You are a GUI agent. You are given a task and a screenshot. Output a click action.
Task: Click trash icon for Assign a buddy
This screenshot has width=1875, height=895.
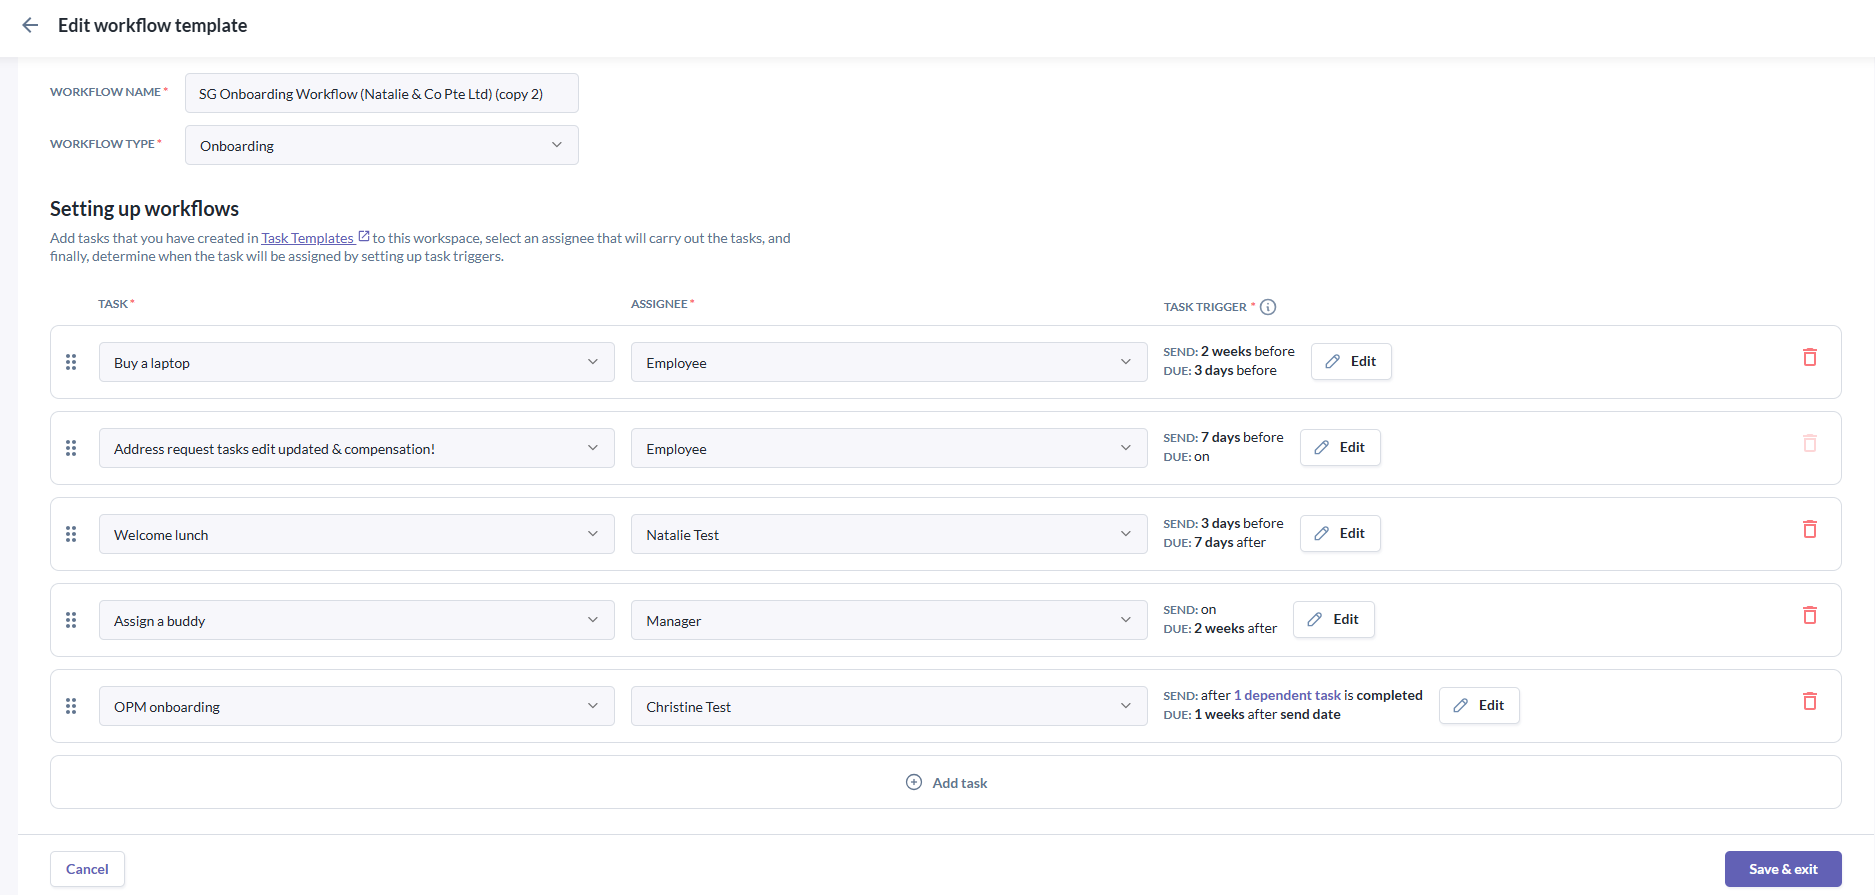tap(1809, 615)
